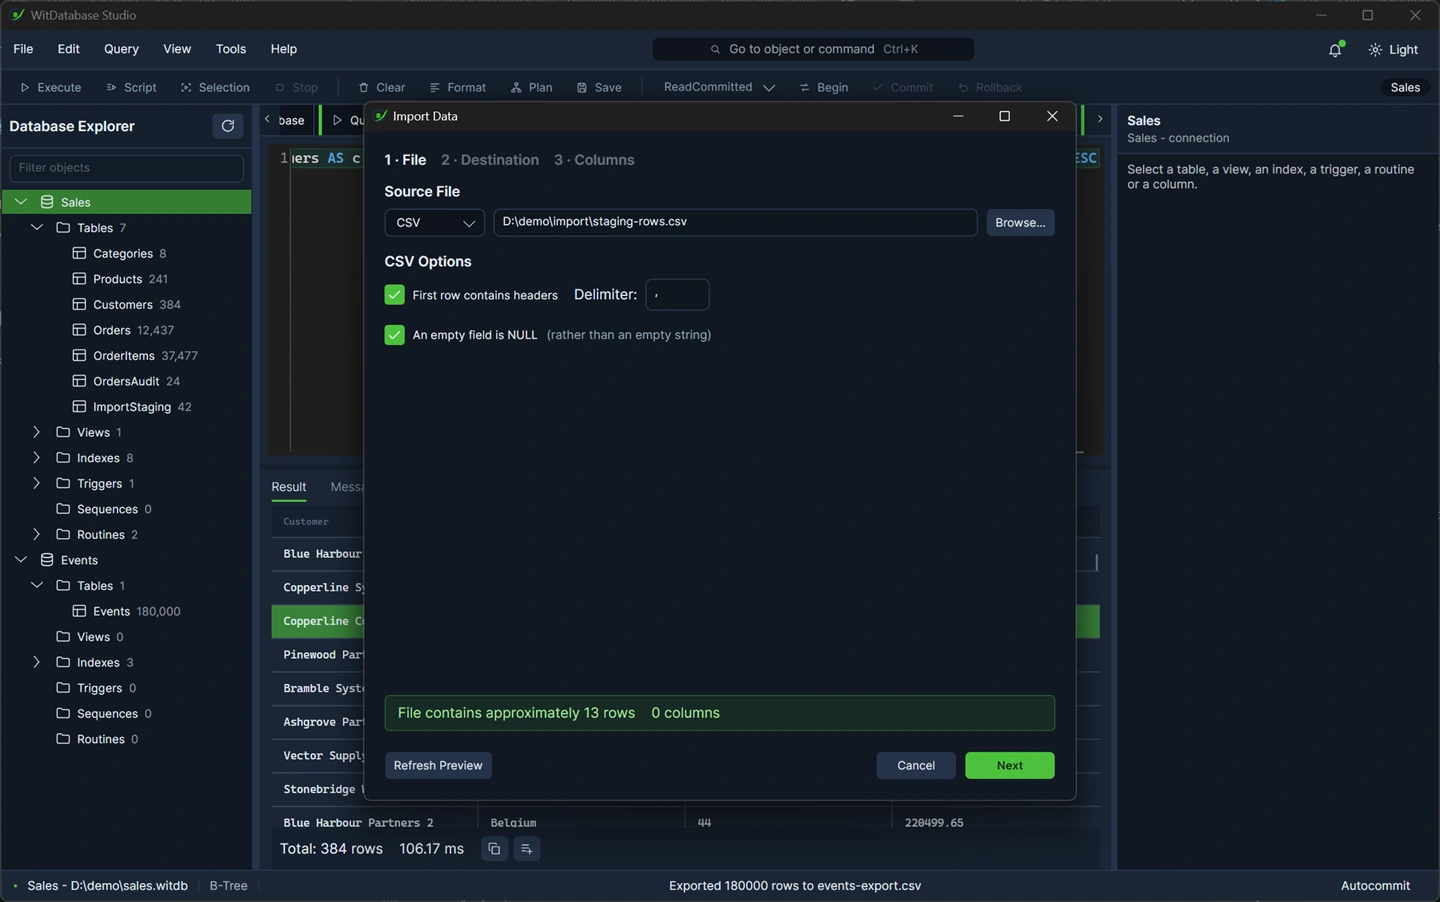This screenshot has height=902, width=1440.
Task: Click the notifications bell icon
Action: coord(1335,50)
